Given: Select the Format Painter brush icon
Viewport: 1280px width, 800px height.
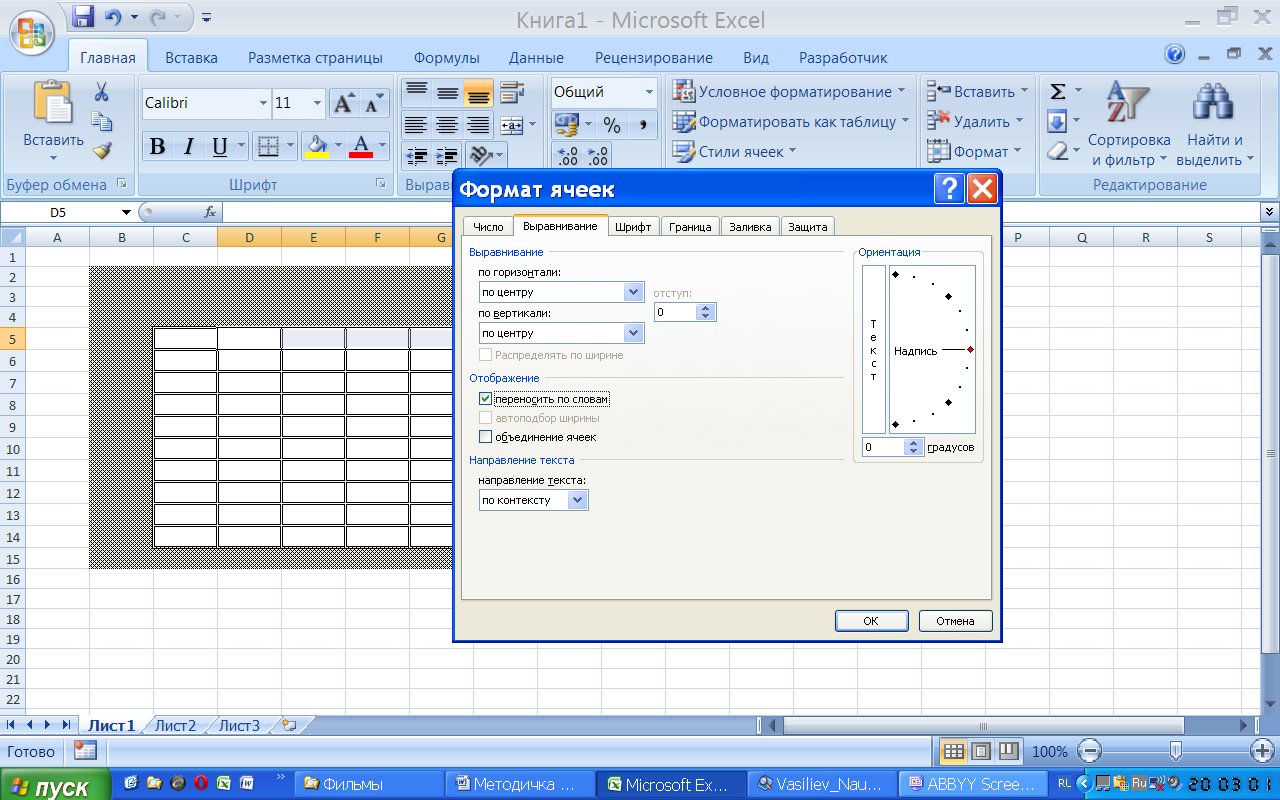Looking at the screenshot, I should pyautogui.click(x=101, y=151).
